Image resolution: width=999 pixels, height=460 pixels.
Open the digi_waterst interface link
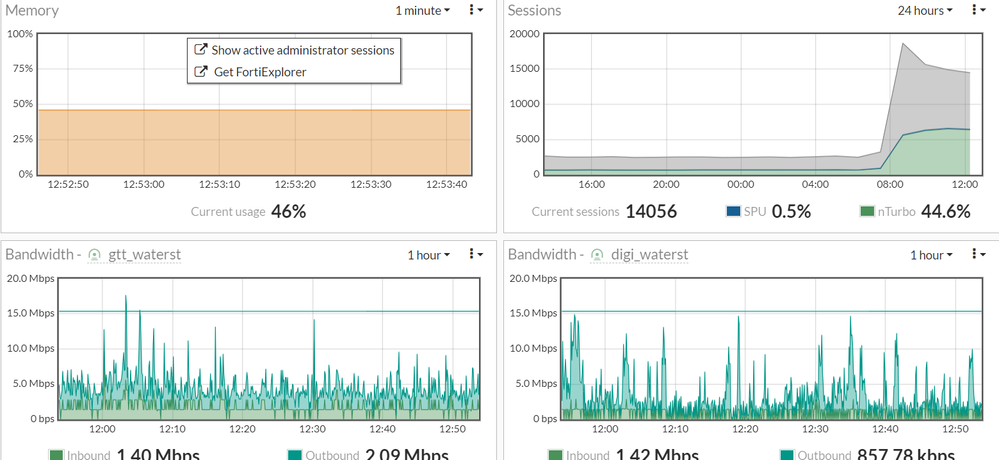tap(649, 255)
